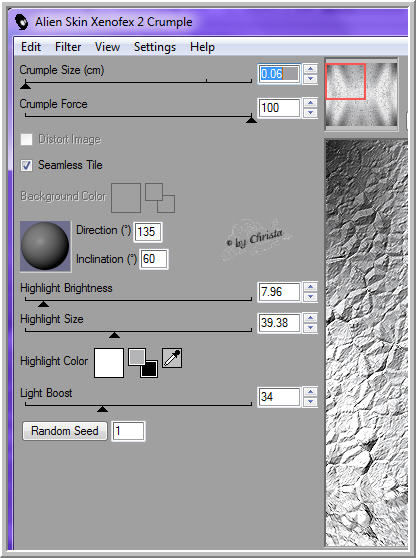Increase Highlight Brightness with up arrow
The width and height of the screenshot is (416, 558).
point(311,287)
